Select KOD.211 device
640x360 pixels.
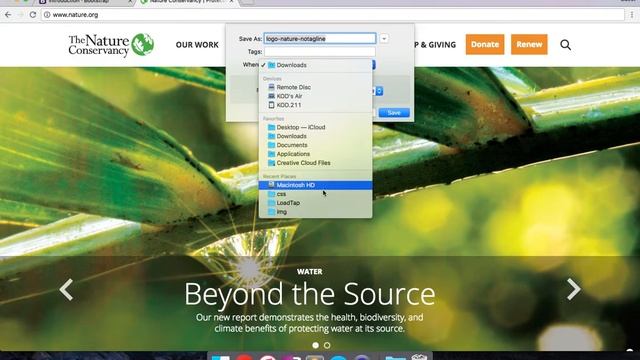[316, 105]
